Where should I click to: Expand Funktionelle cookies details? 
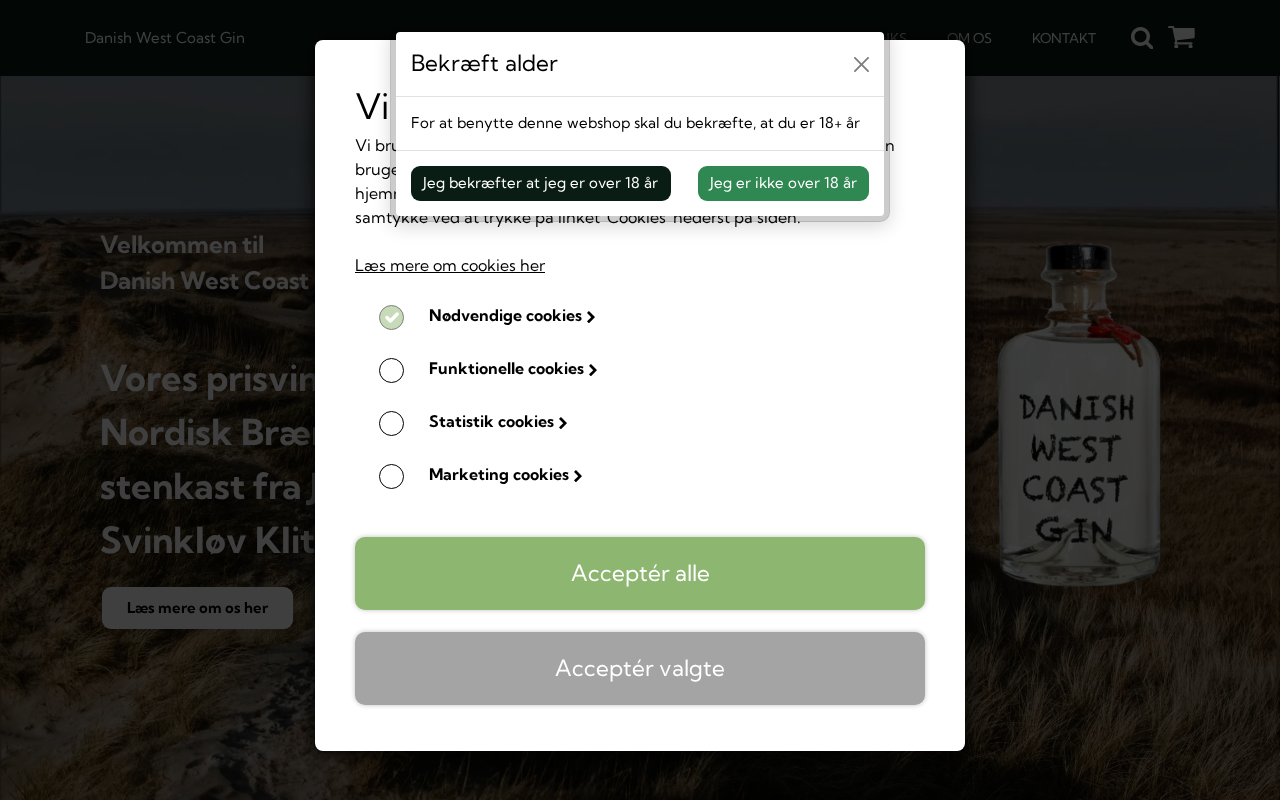tap(513, 369)
